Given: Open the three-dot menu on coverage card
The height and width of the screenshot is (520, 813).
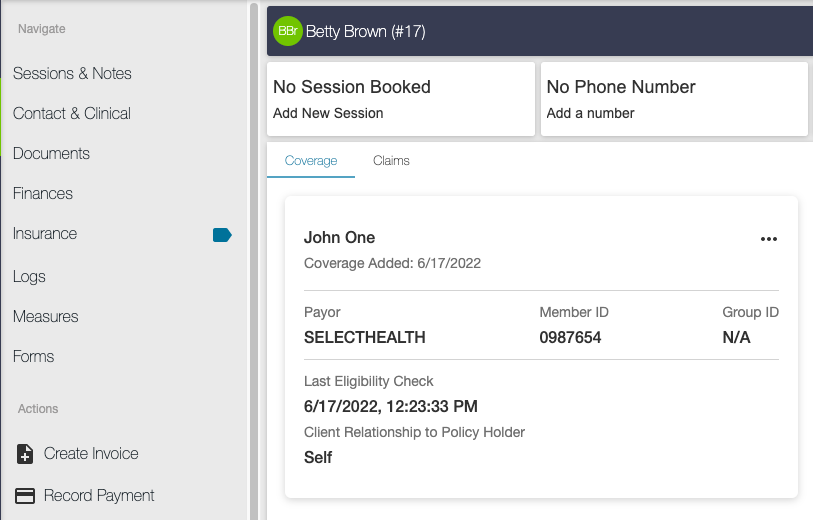Looking at the screenshot, I should (x=768, y=239).
